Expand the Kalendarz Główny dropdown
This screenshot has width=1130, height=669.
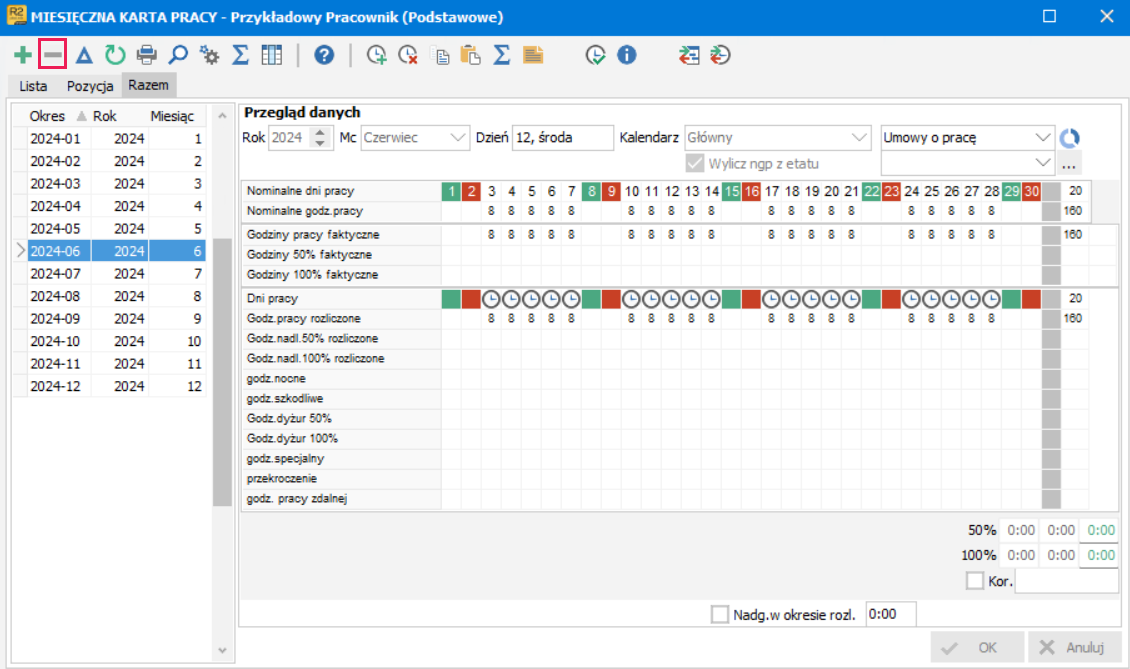(777, 138)
